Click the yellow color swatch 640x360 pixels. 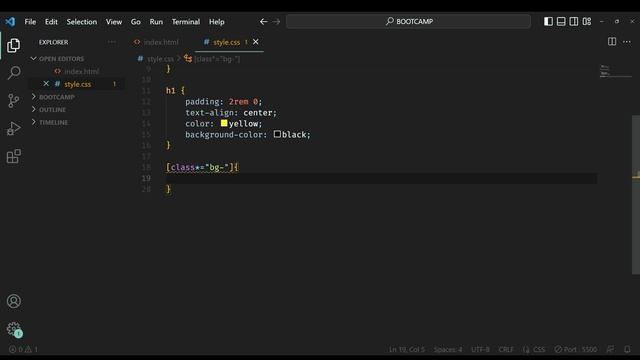click(224, 123)
